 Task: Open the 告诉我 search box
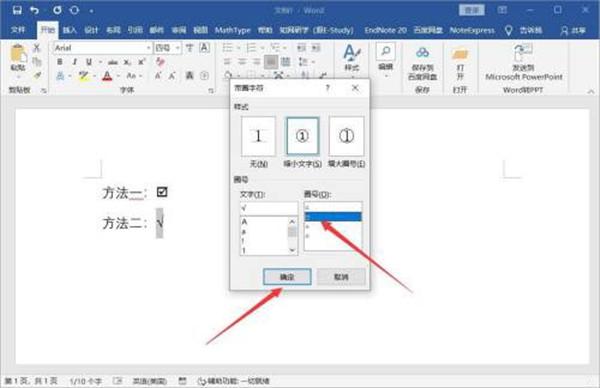[523, 30]
